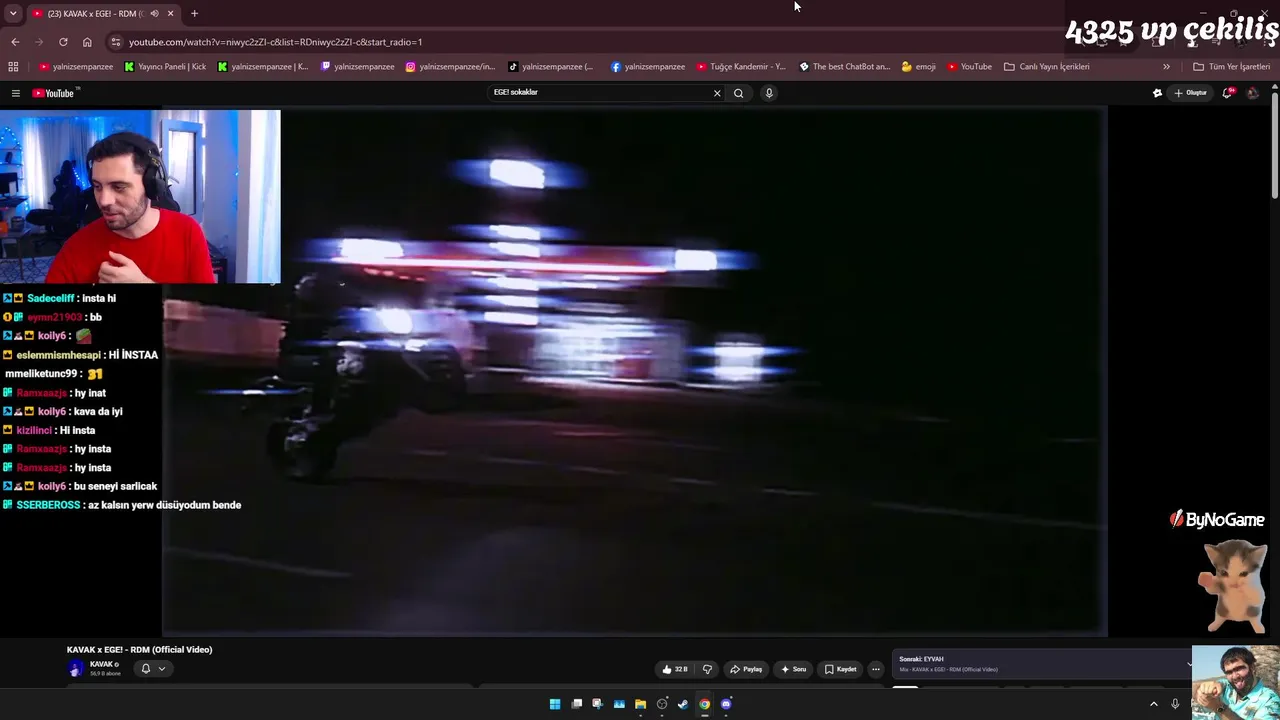Open YouTube notifications bell
This screenshot has height=720, width=1280.
(x=1227, y=93)
